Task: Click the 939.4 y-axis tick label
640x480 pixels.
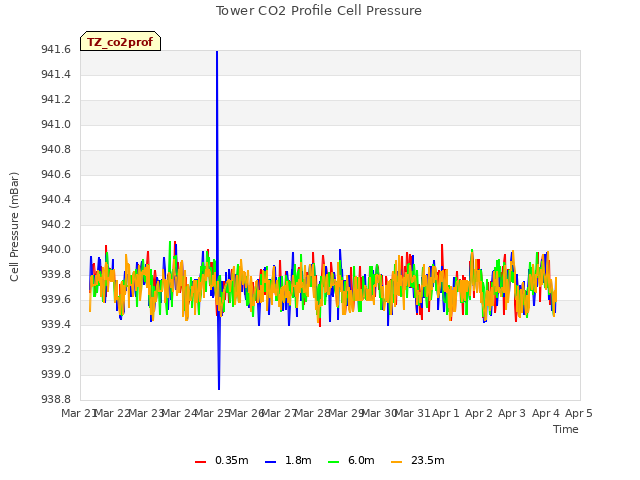Action: pyautogui.click(x=56, y=324)
